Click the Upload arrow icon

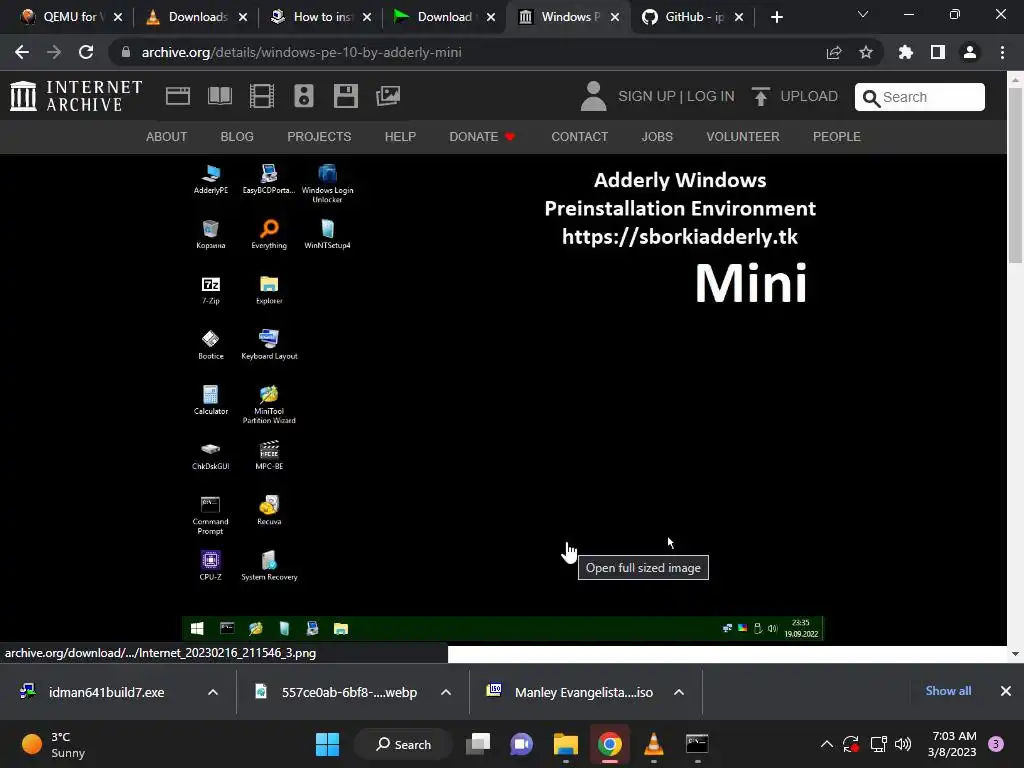tap(761, 96)
